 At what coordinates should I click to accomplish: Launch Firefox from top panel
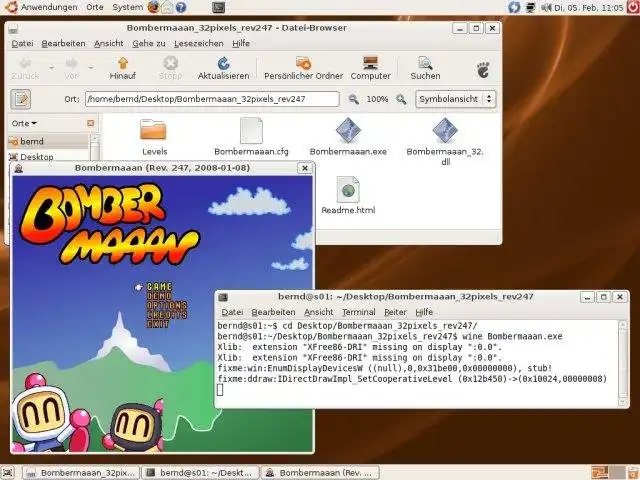[153, 7]
